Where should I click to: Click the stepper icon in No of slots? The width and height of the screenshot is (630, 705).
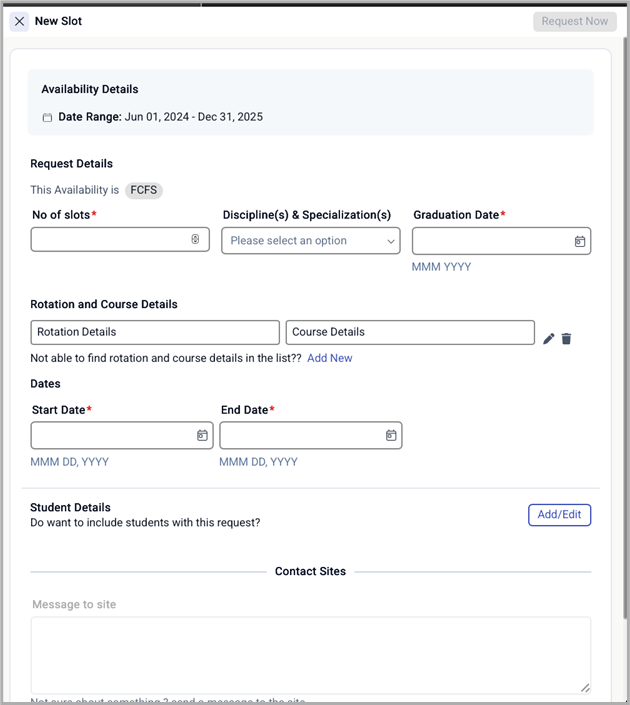[x=196, y=240]
